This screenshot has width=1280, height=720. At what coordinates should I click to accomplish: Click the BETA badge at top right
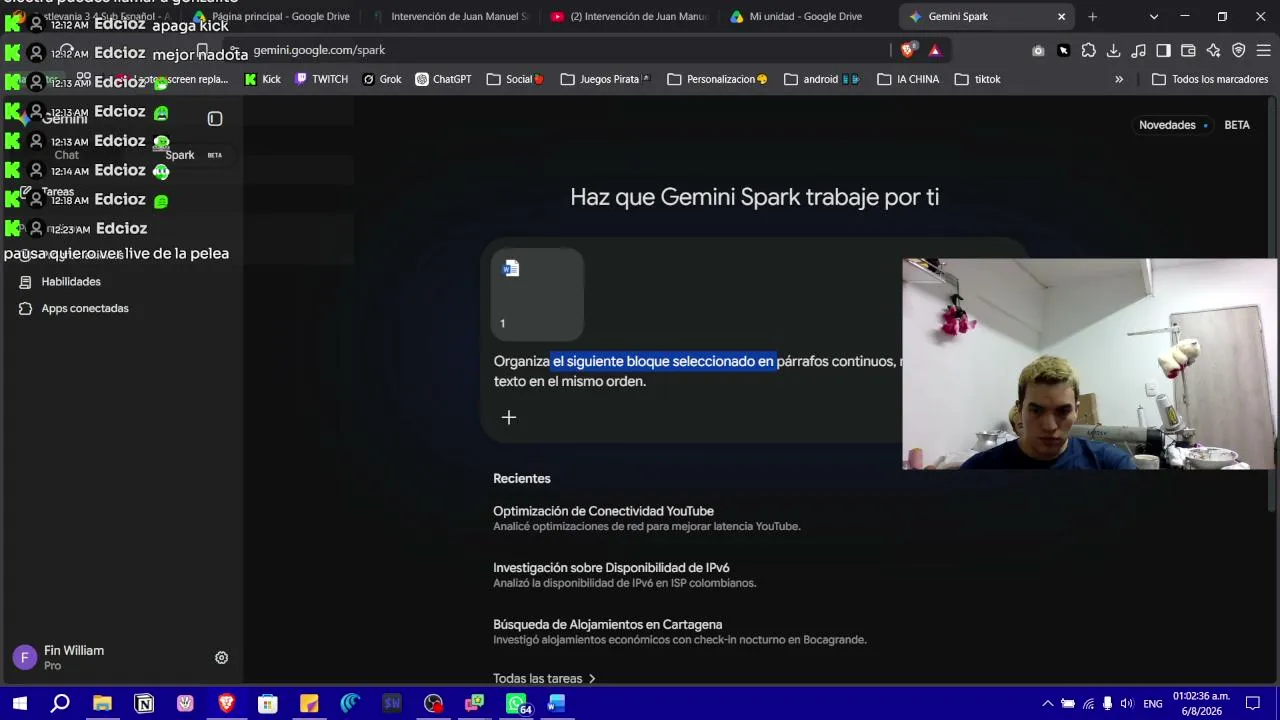[1237, 125]
